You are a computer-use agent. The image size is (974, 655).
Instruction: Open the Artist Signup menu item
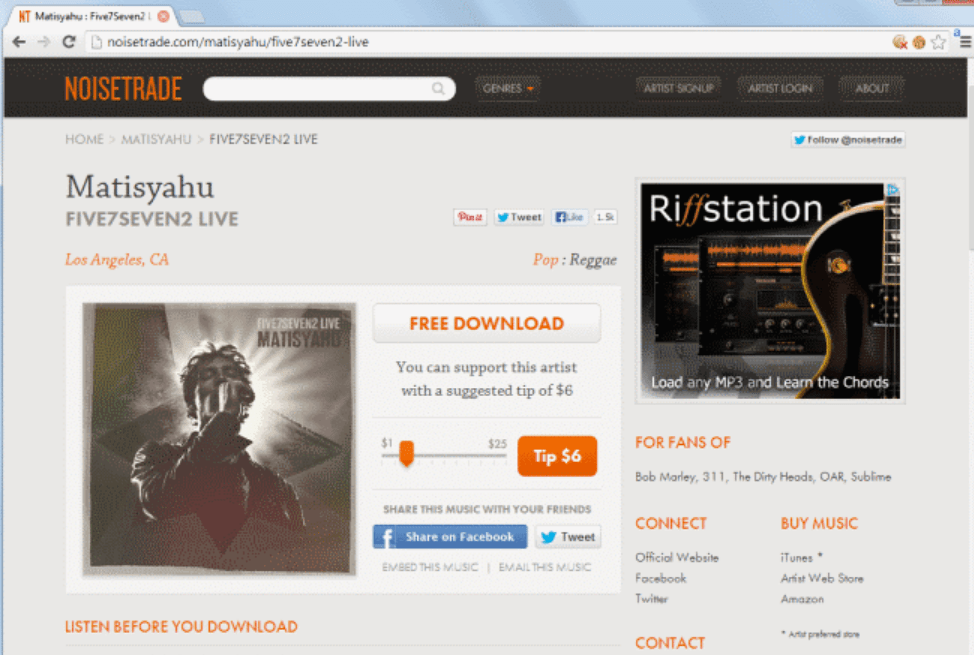coord(678,89)
